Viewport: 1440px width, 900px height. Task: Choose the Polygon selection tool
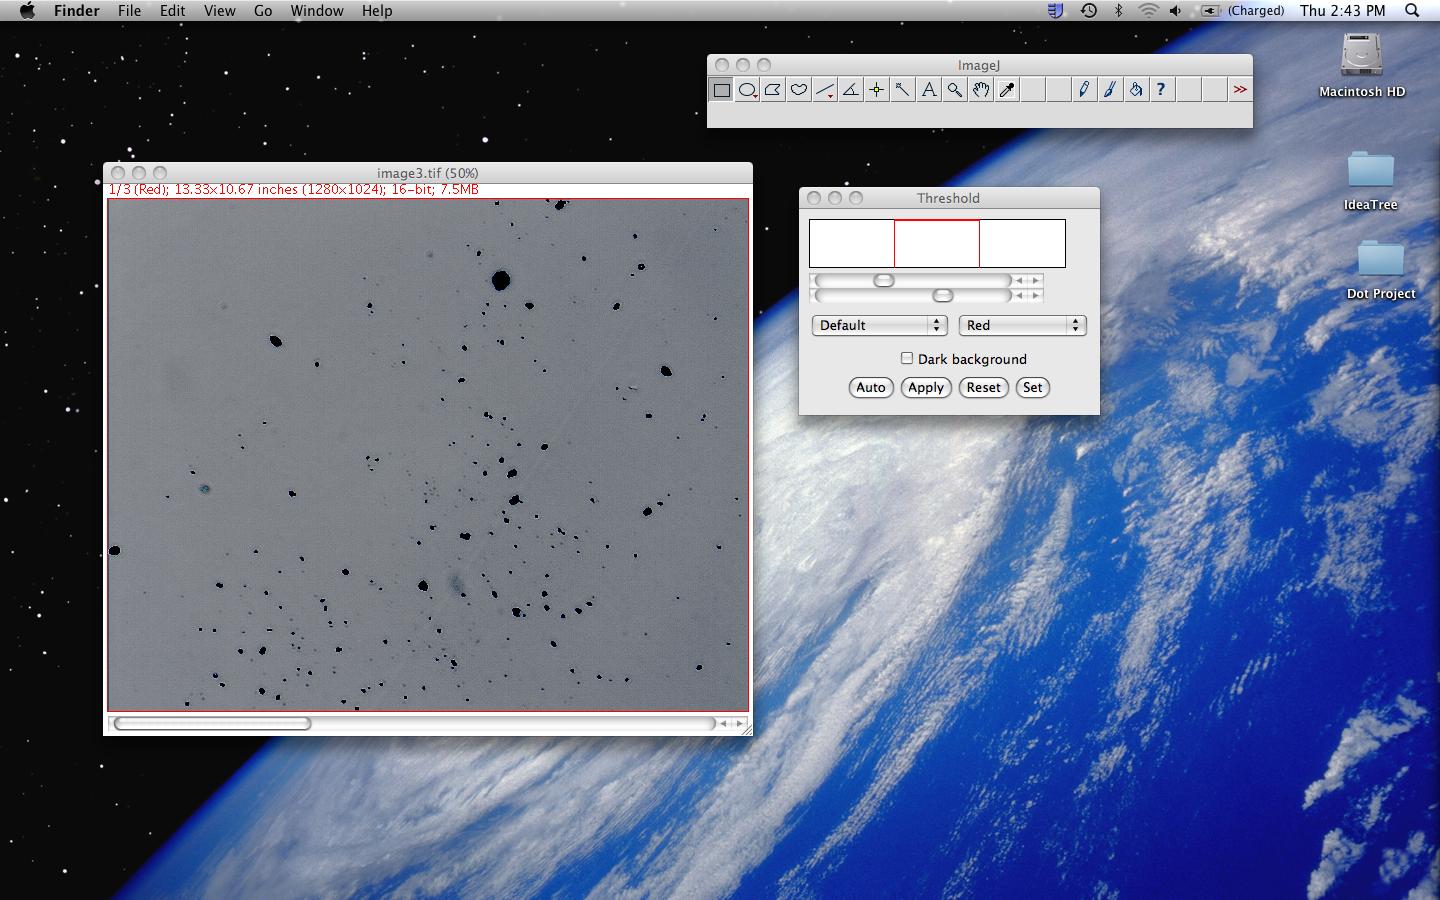pos(773,90)
